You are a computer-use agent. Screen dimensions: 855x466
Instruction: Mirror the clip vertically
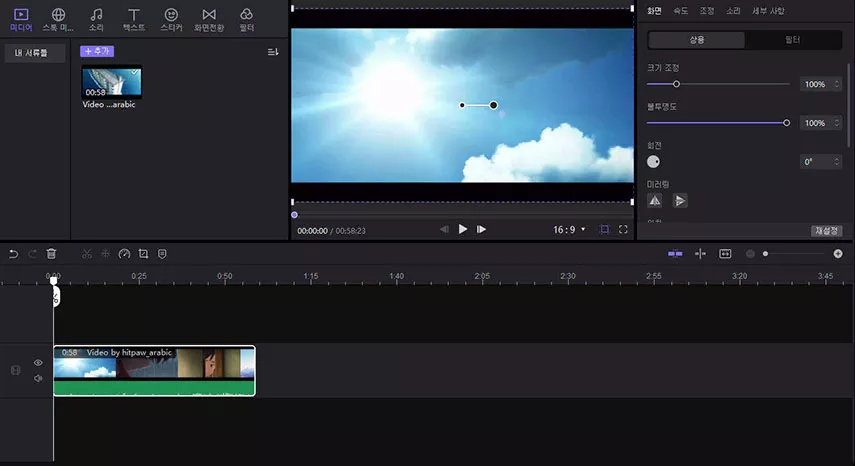pyautogui.click(x=679, y=201)
